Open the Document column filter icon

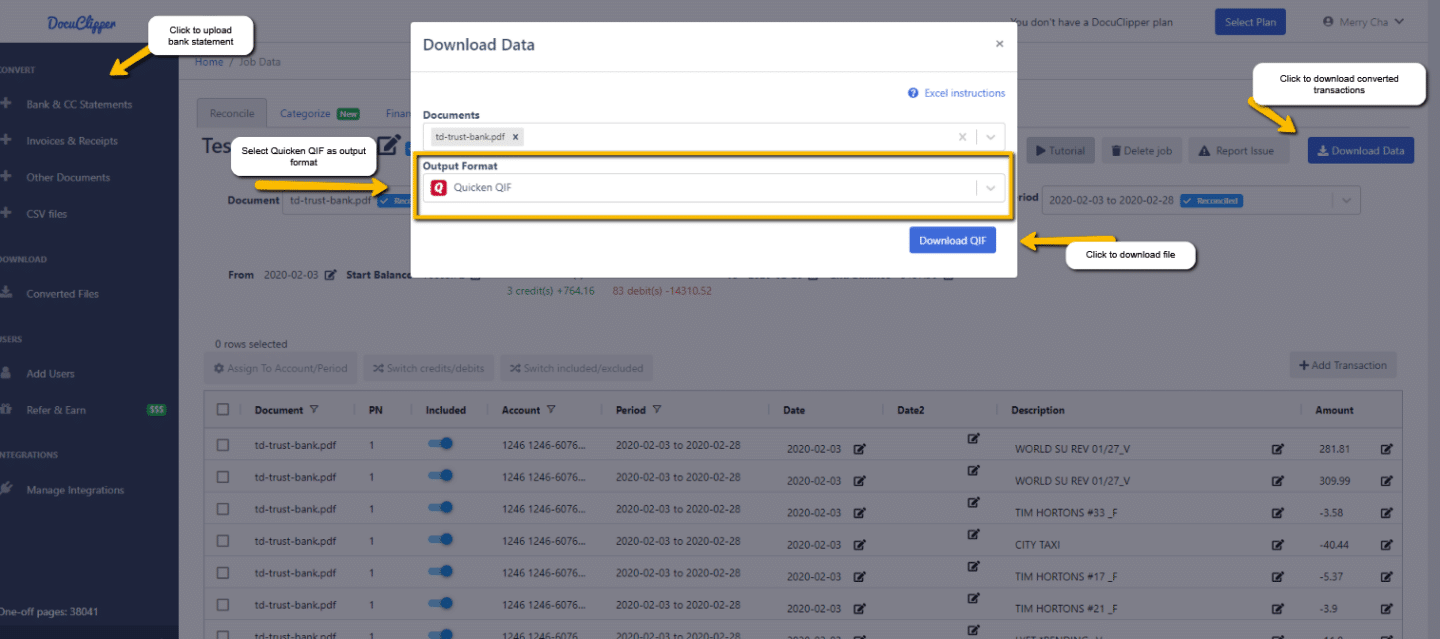[x=314, y=409]
